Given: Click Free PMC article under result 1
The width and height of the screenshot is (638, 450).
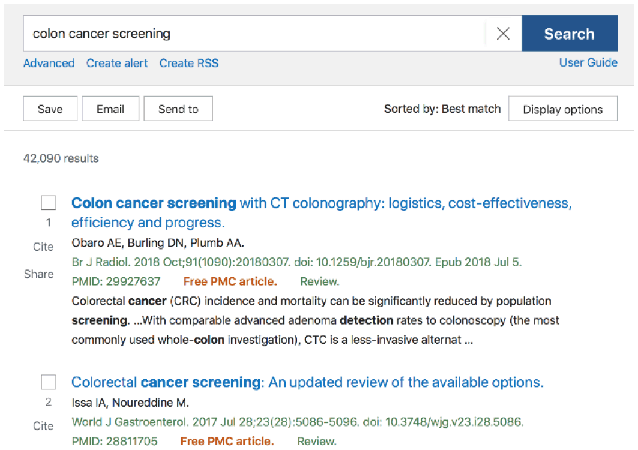Looking at the screenshot, I should tap(230, 282).
